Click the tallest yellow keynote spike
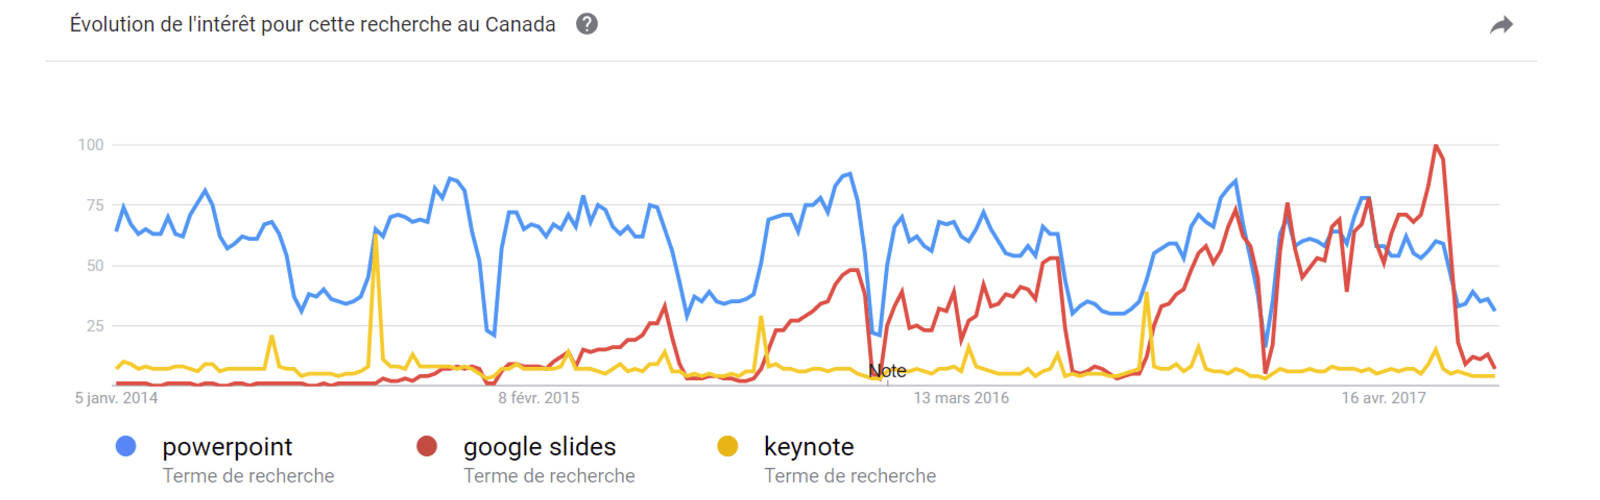 [x=376, y=236]
